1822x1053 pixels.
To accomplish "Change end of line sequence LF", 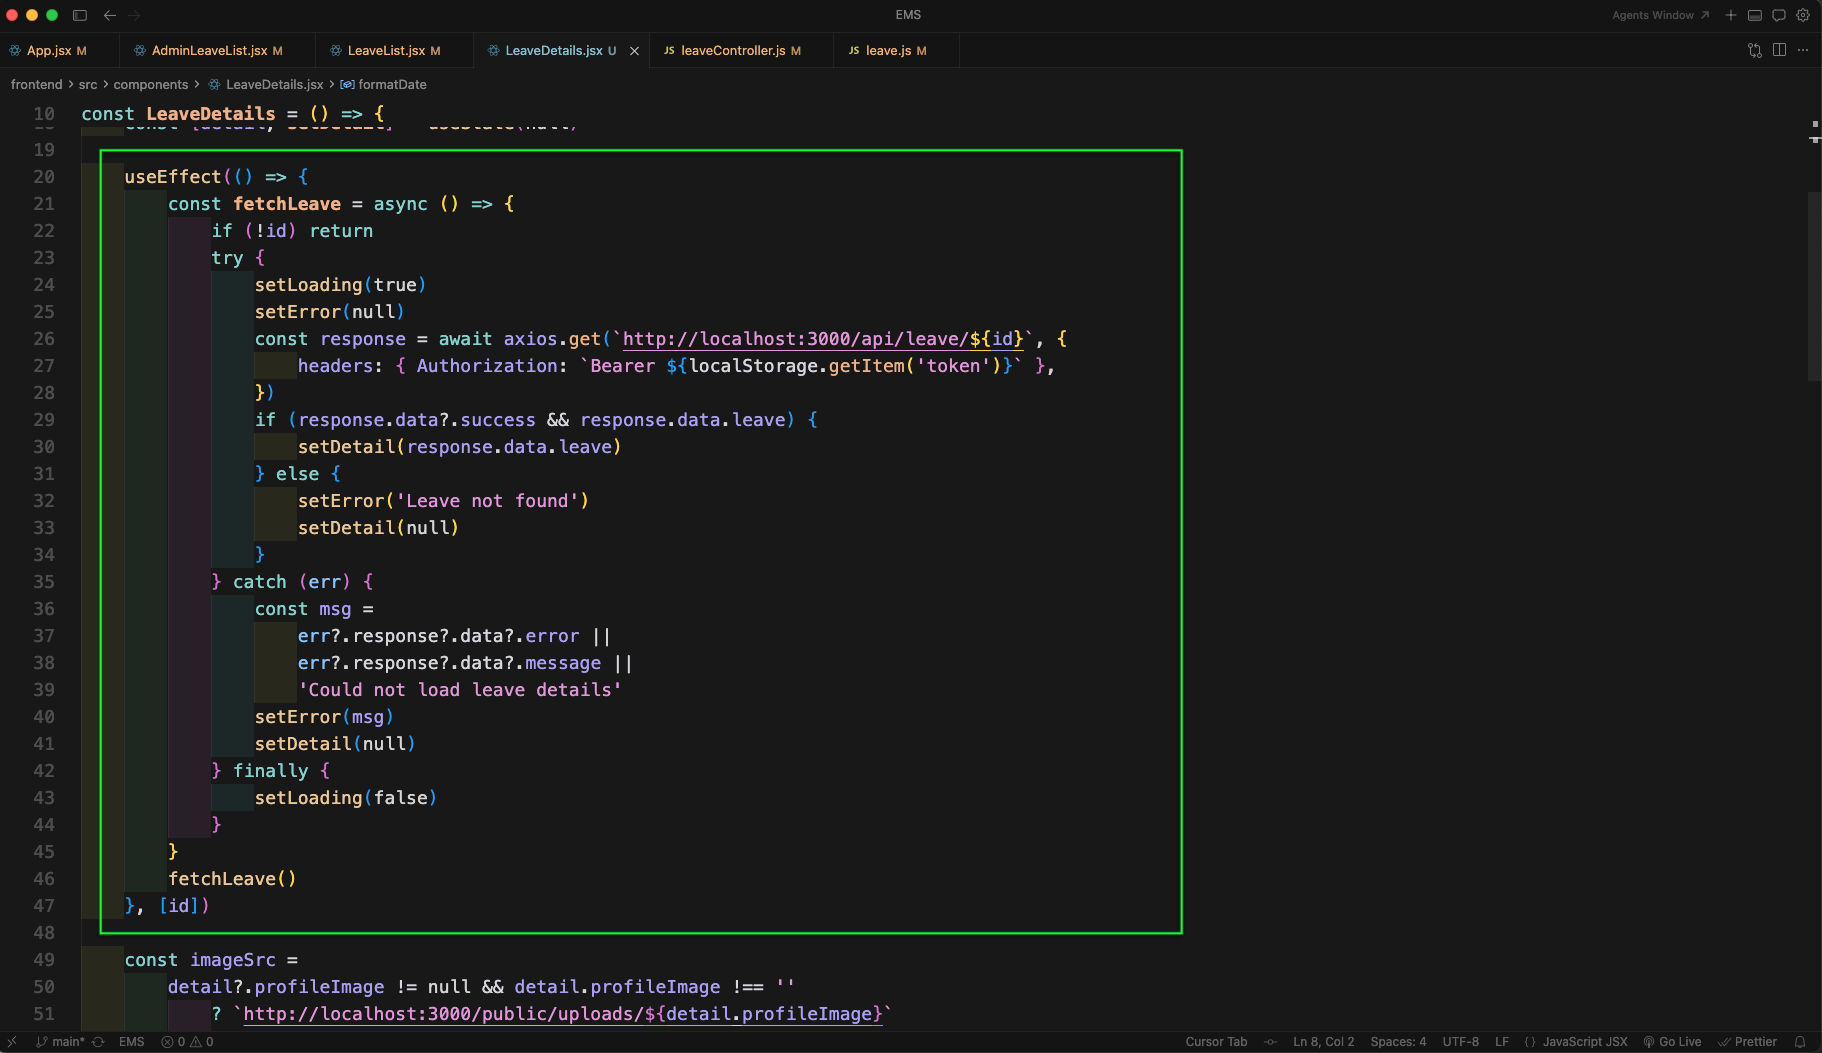I will tap(1502, 1042).
